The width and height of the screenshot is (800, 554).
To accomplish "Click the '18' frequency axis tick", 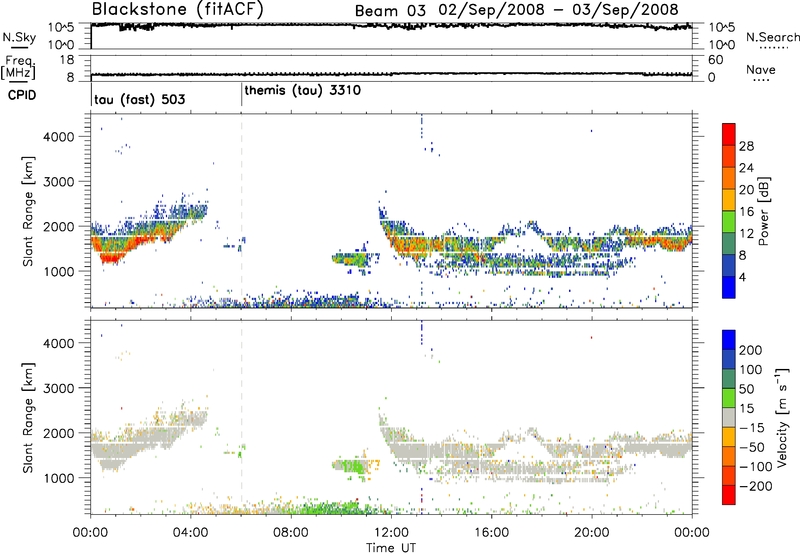I will pyautogui.click(x=68, y=60).
